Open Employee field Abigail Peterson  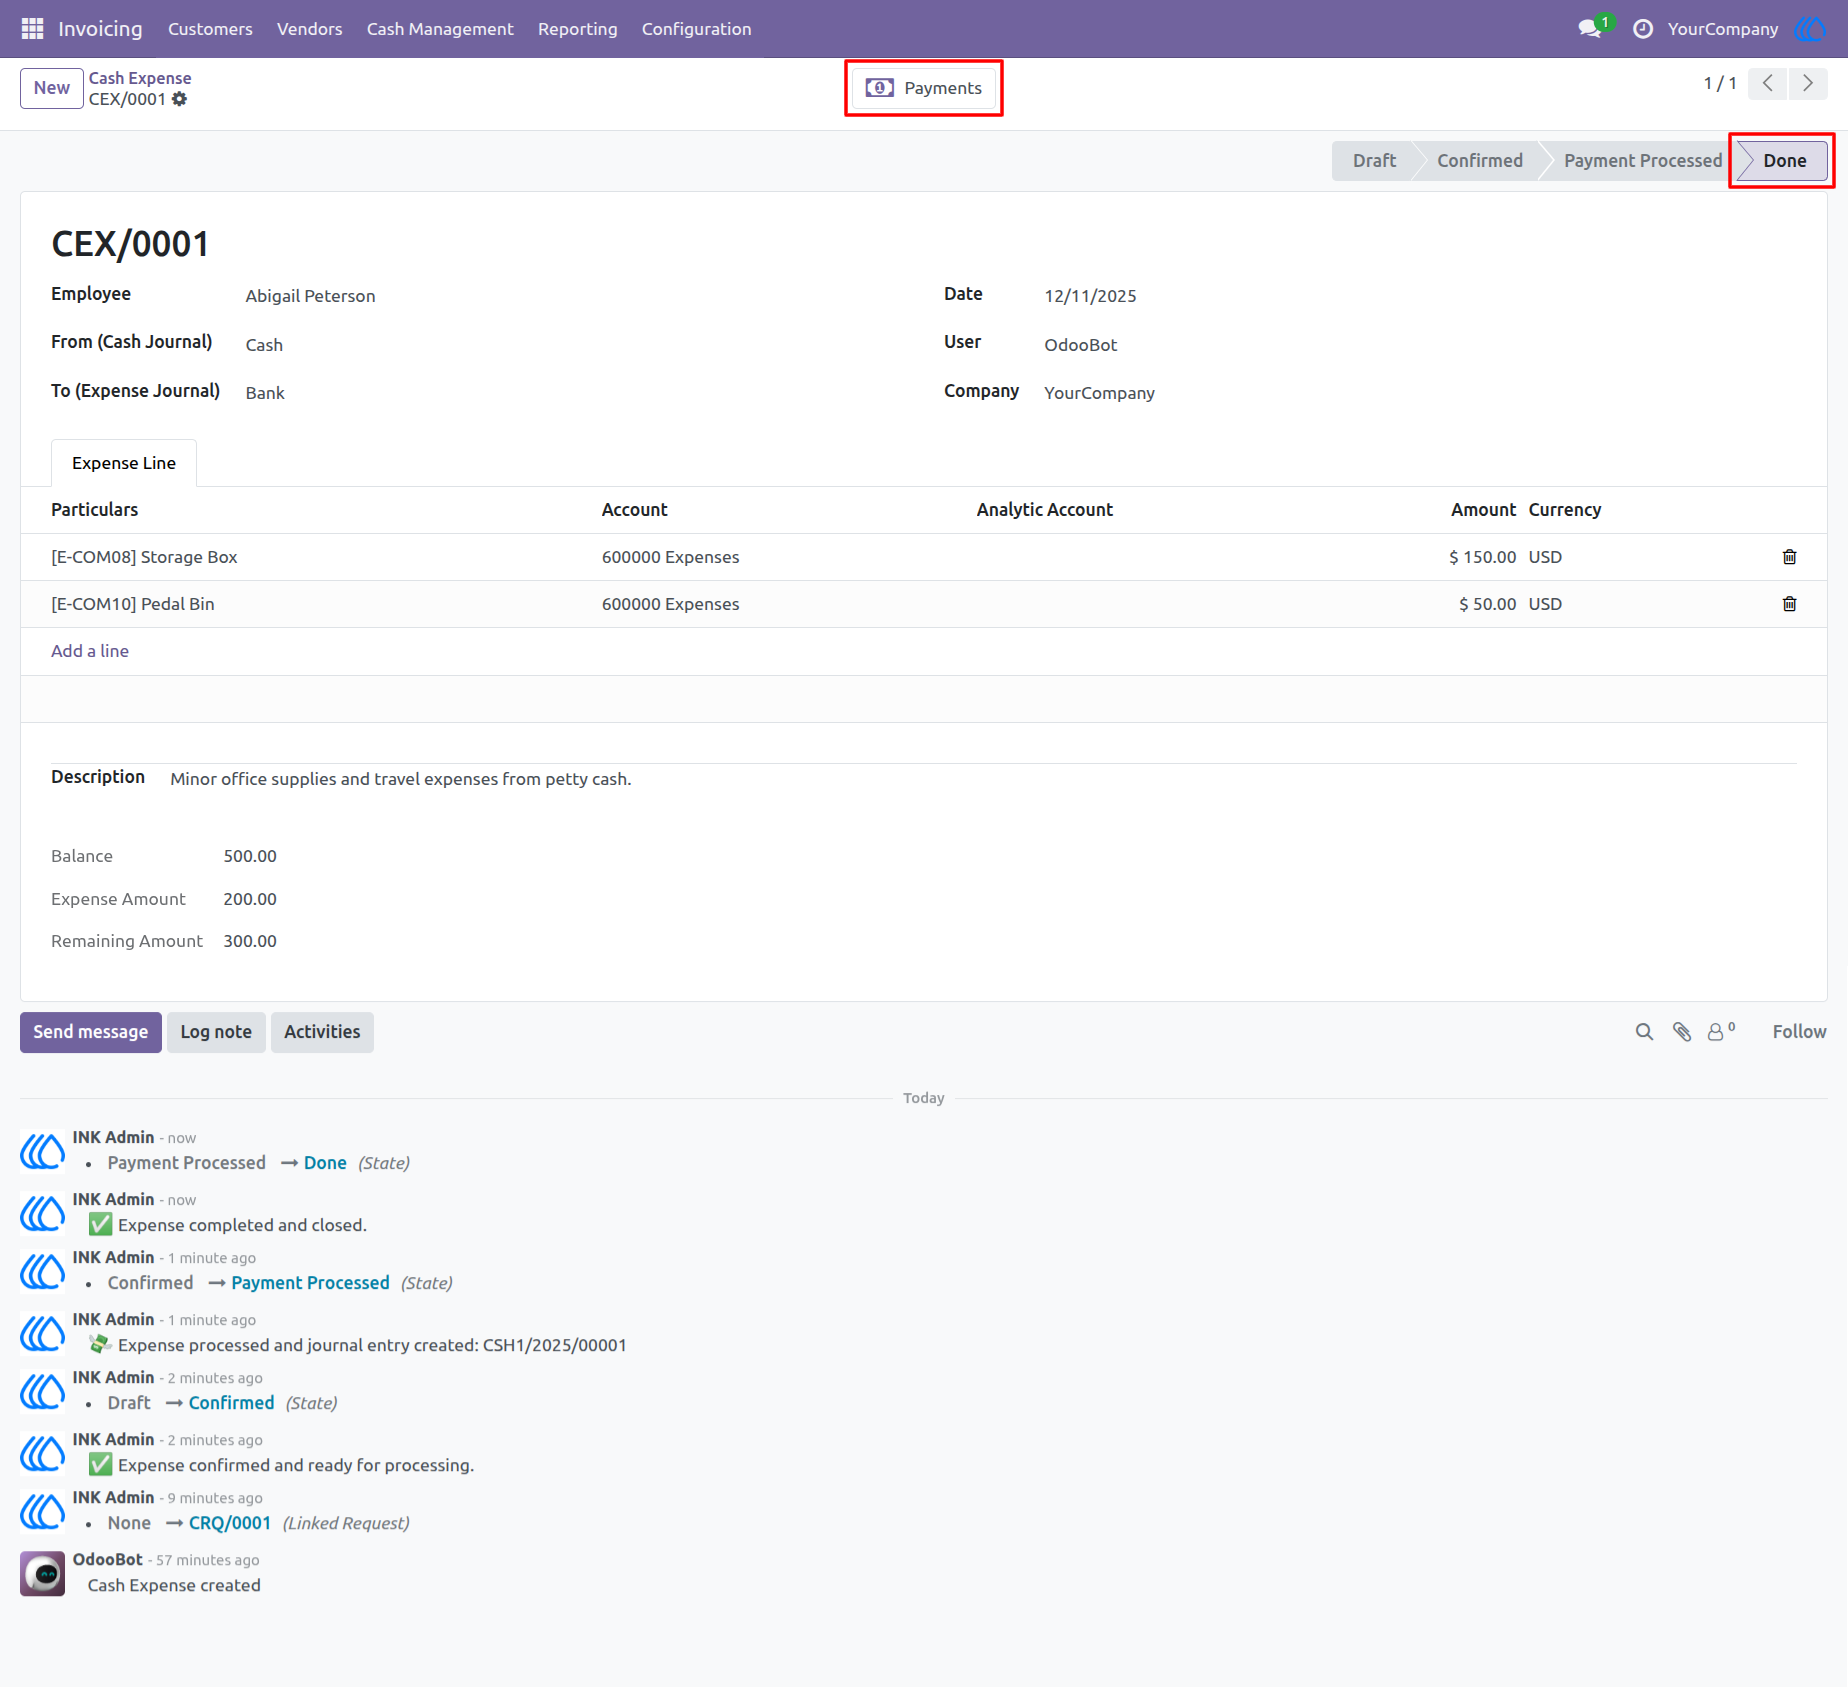310,296
